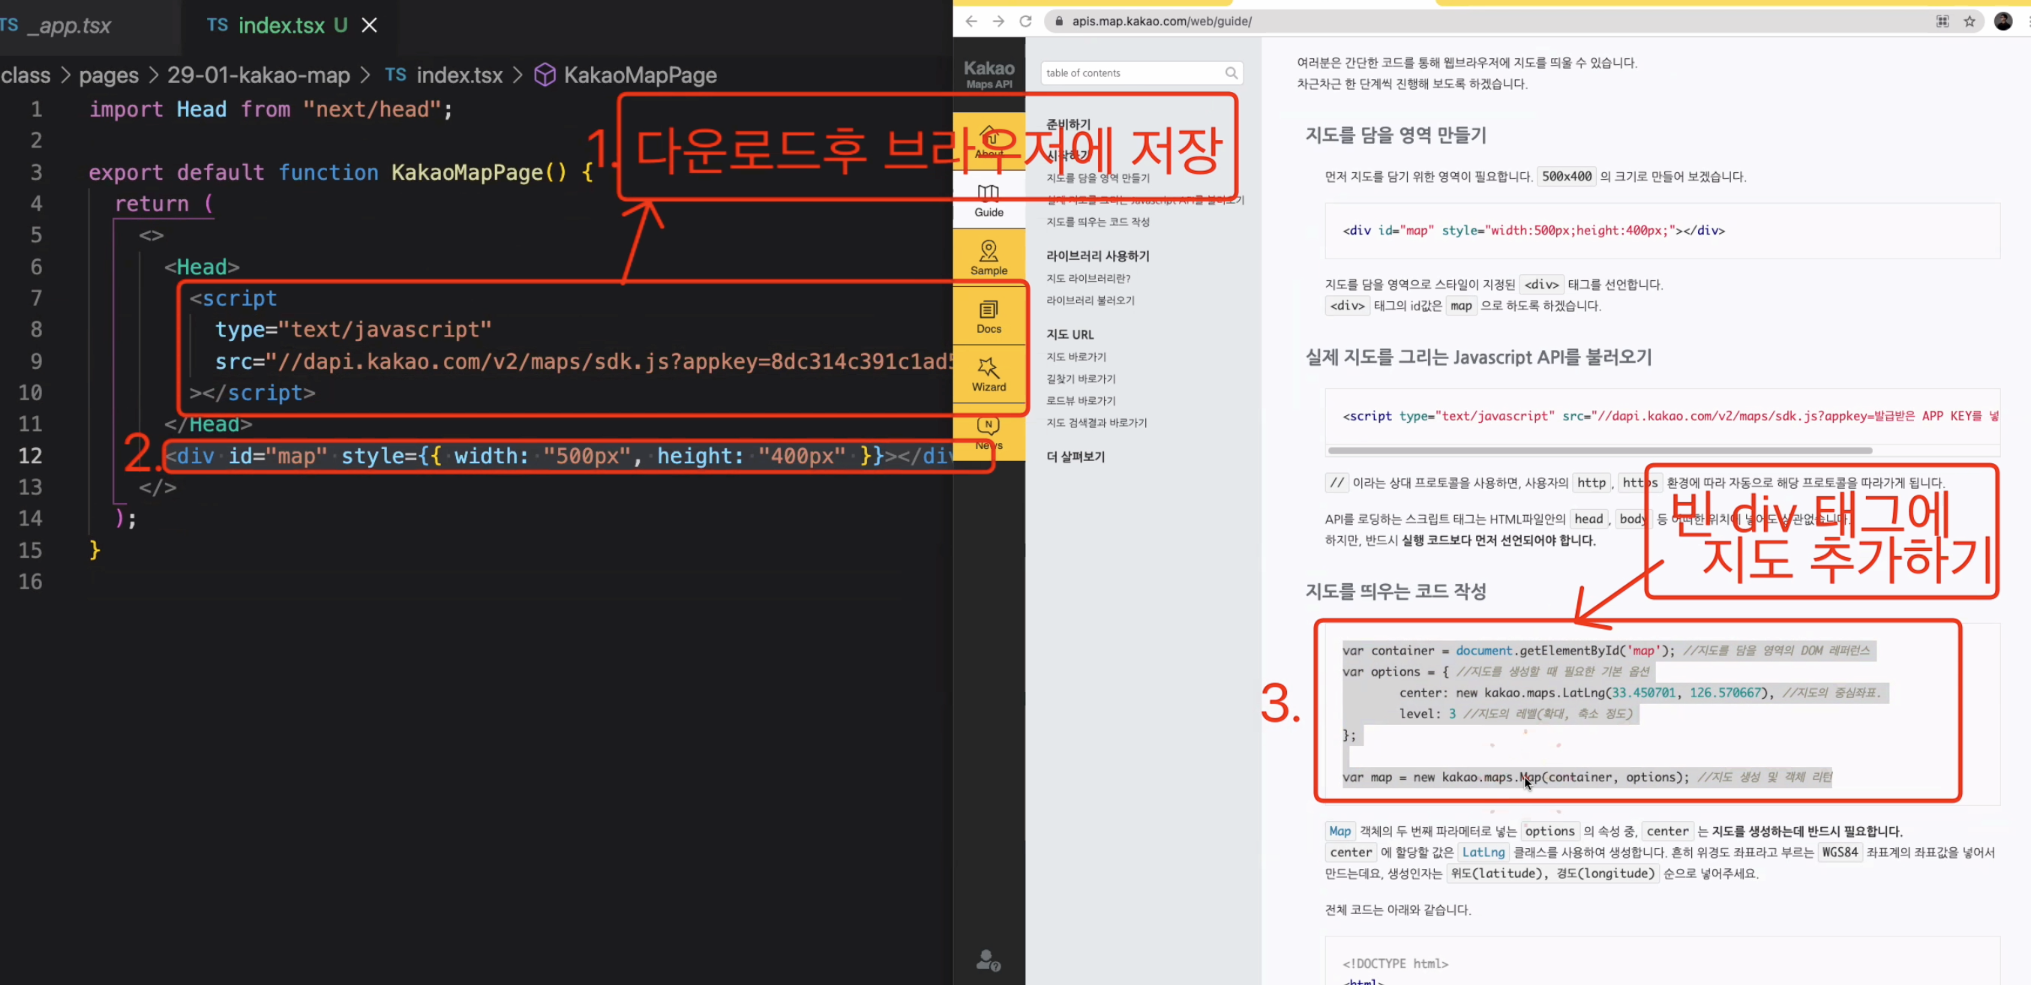The width and height of the screenshot is (2031, 985).
Task: Open the 29-01-kakao-map breadcrumb folder
Action: click(x=258, y=76)
